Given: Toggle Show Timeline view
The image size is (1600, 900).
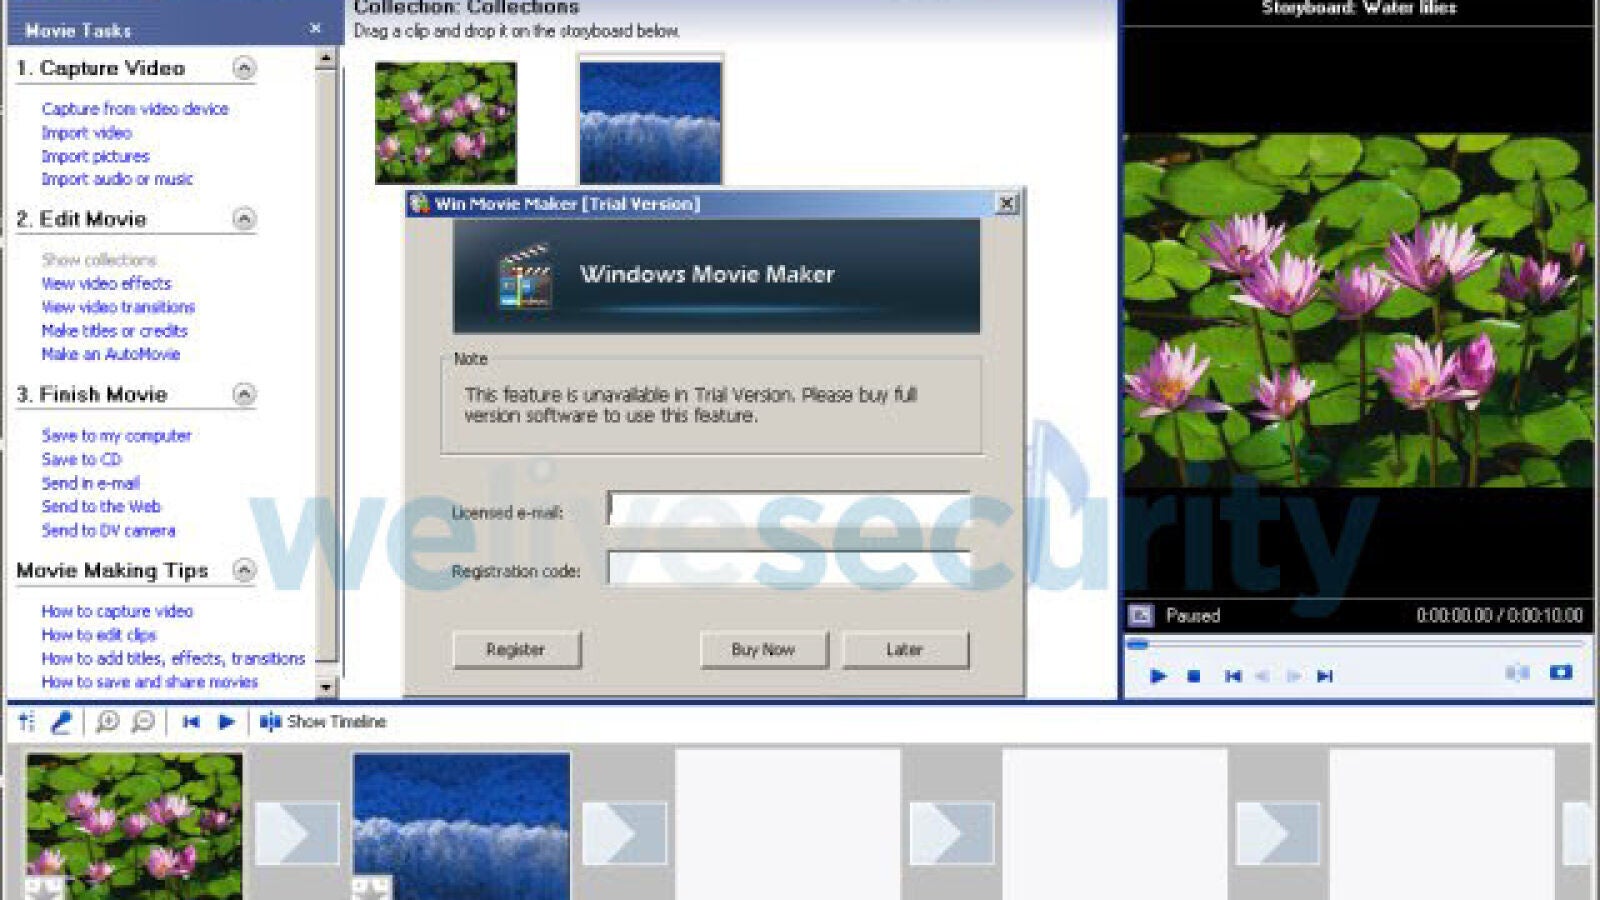Looking at the screenshot, I should (323, 721).
